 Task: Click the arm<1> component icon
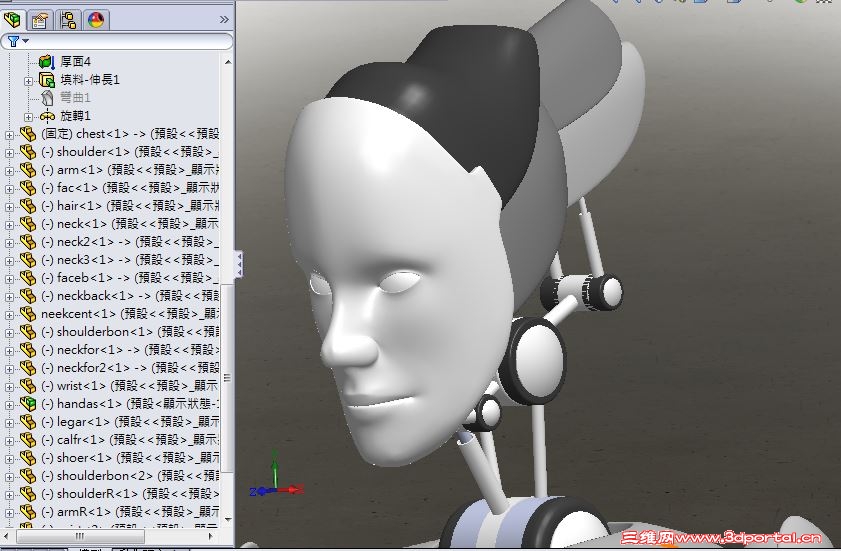click(x=27, y=170)
